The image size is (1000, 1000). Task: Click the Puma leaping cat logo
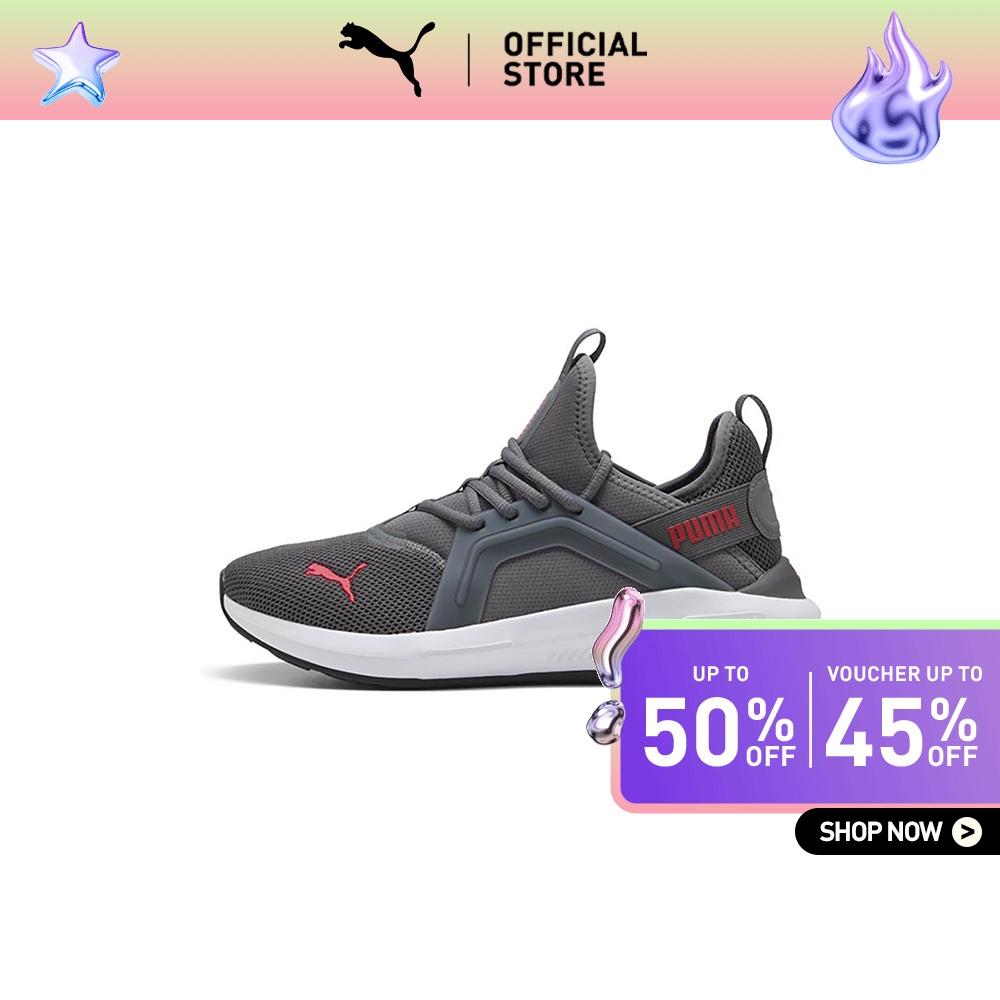(386, 58)
